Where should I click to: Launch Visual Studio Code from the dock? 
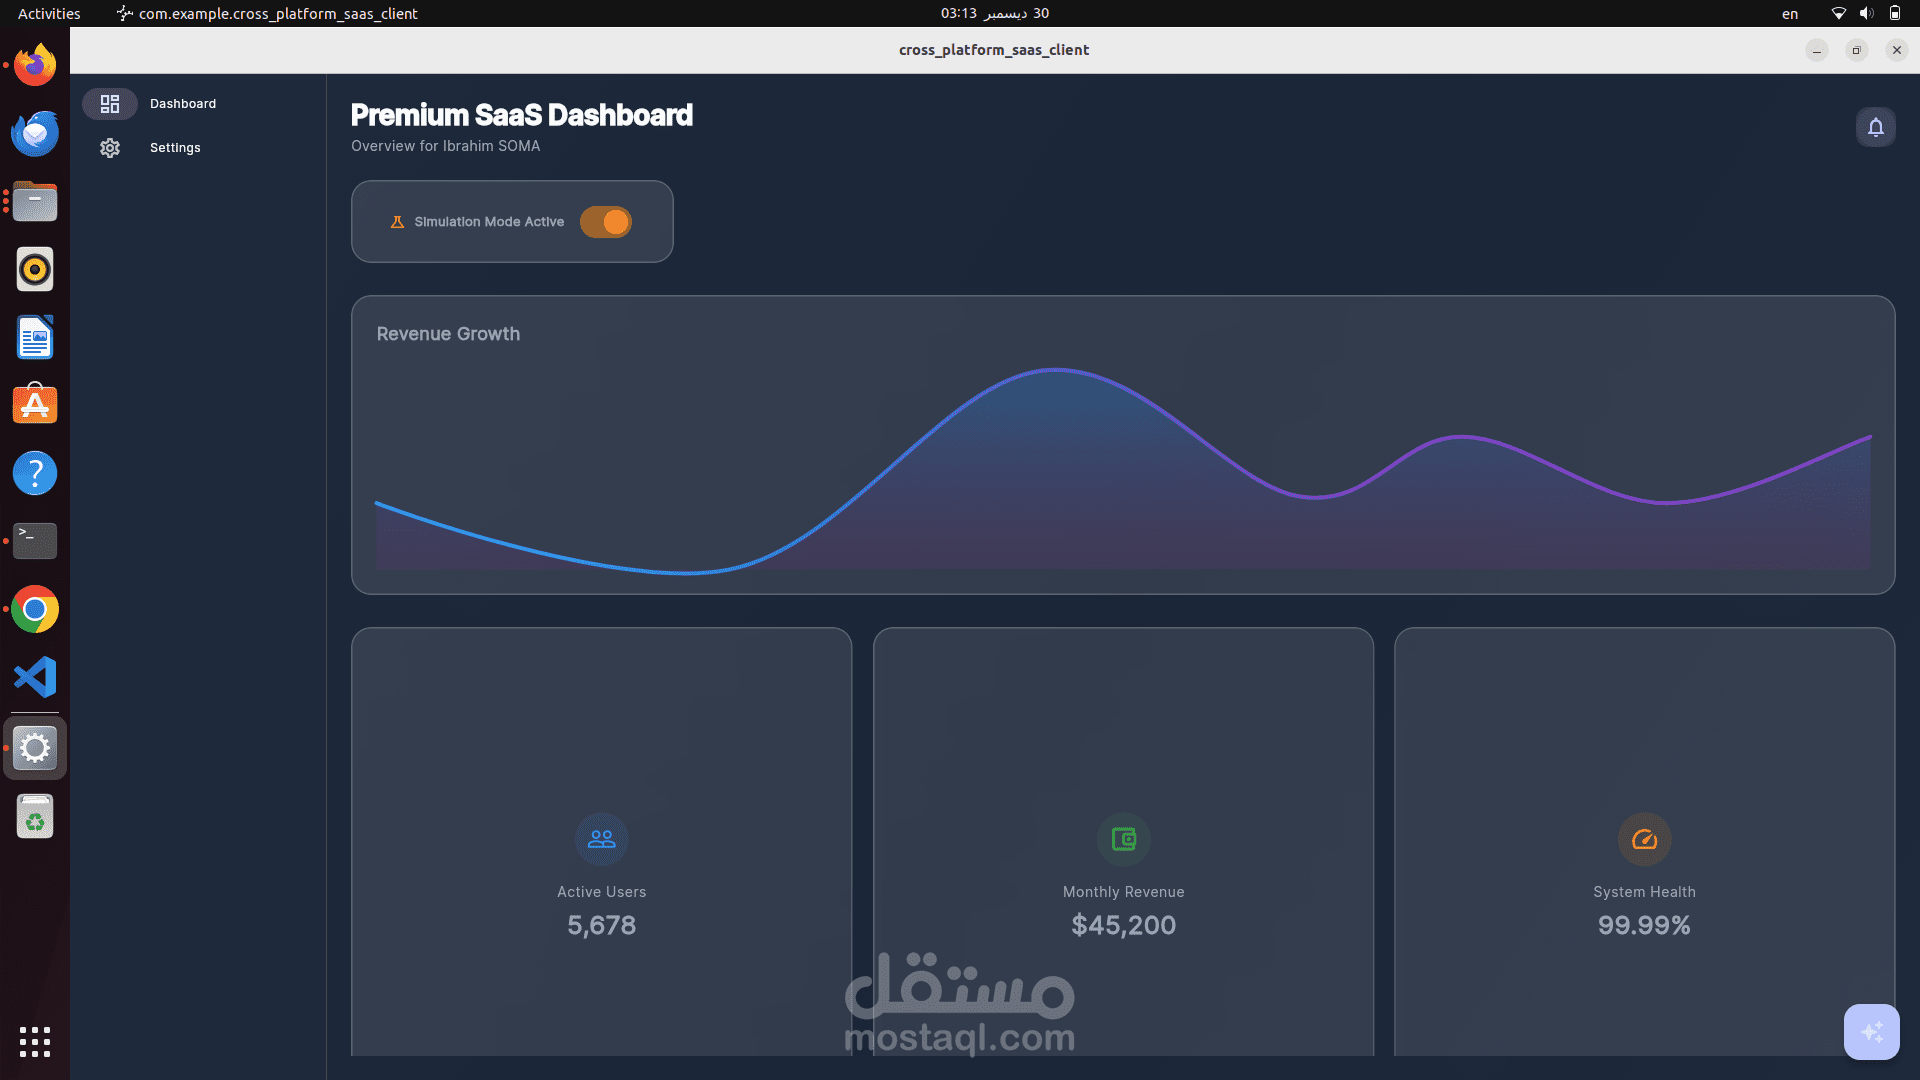34,677
